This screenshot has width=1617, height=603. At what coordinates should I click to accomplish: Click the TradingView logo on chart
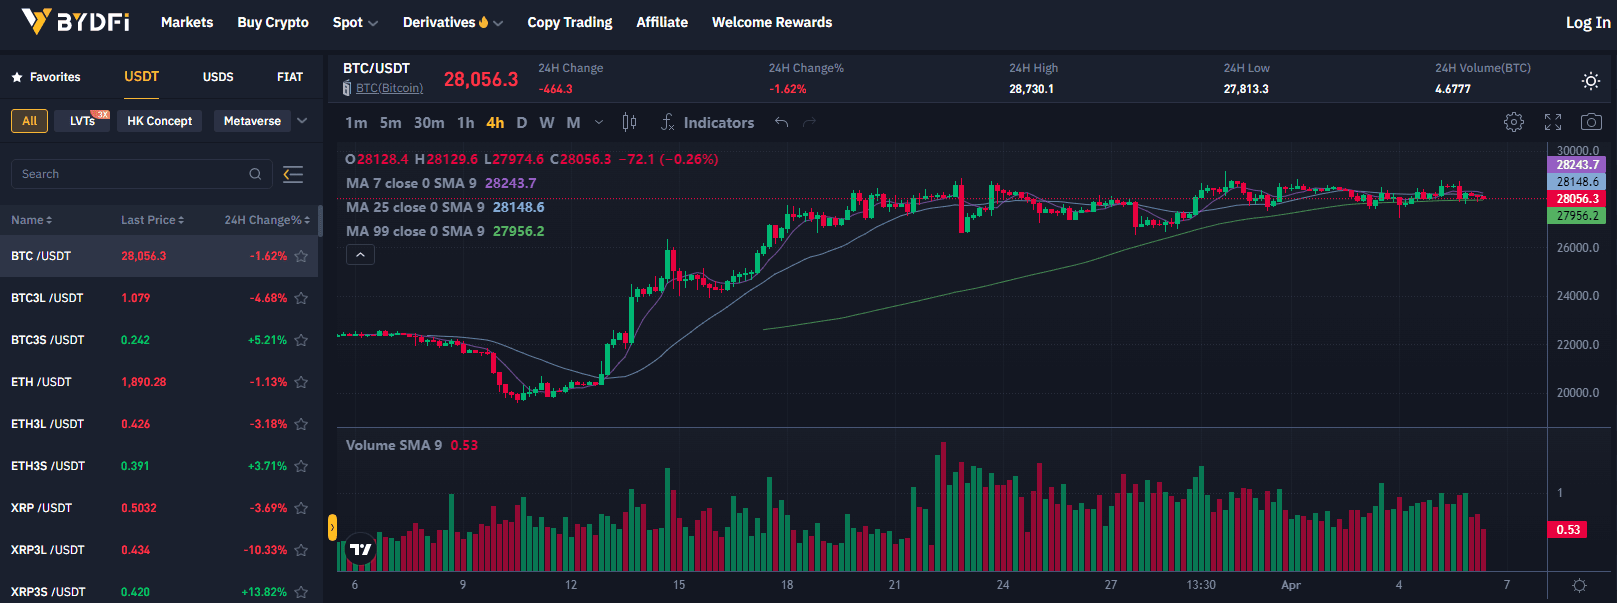coord(361,549)
